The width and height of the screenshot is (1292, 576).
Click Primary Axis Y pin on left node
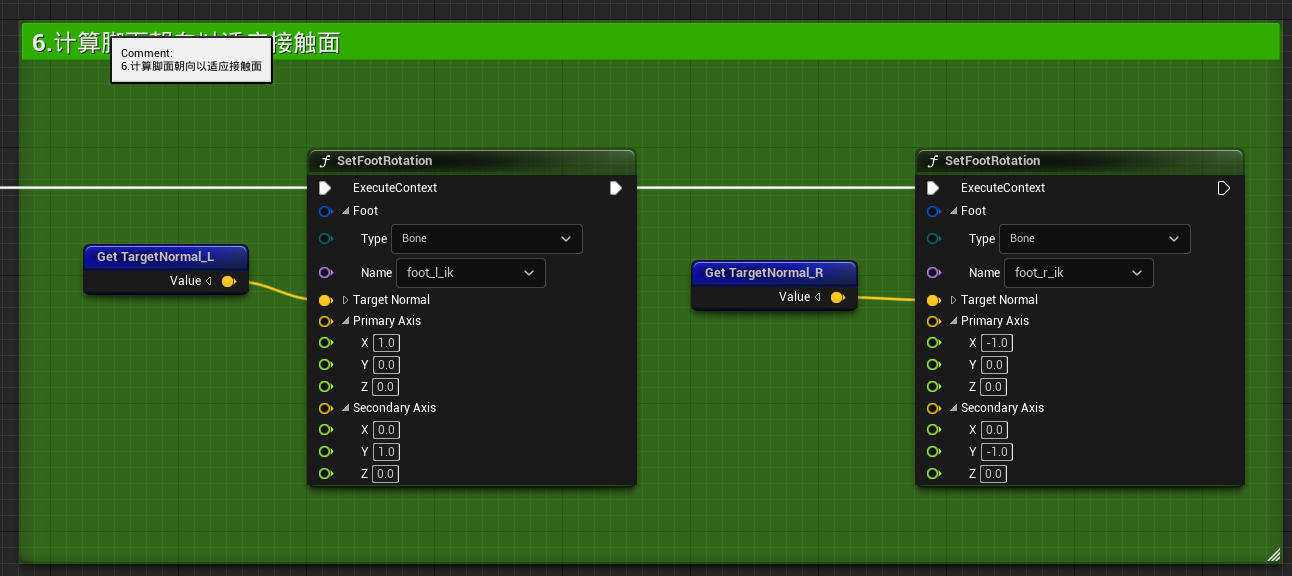point(325,365)
